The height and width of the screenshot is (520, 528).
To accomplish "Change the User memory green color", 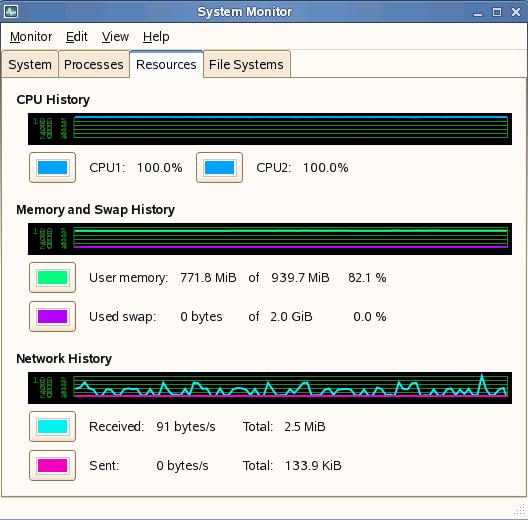I will 53,278.
